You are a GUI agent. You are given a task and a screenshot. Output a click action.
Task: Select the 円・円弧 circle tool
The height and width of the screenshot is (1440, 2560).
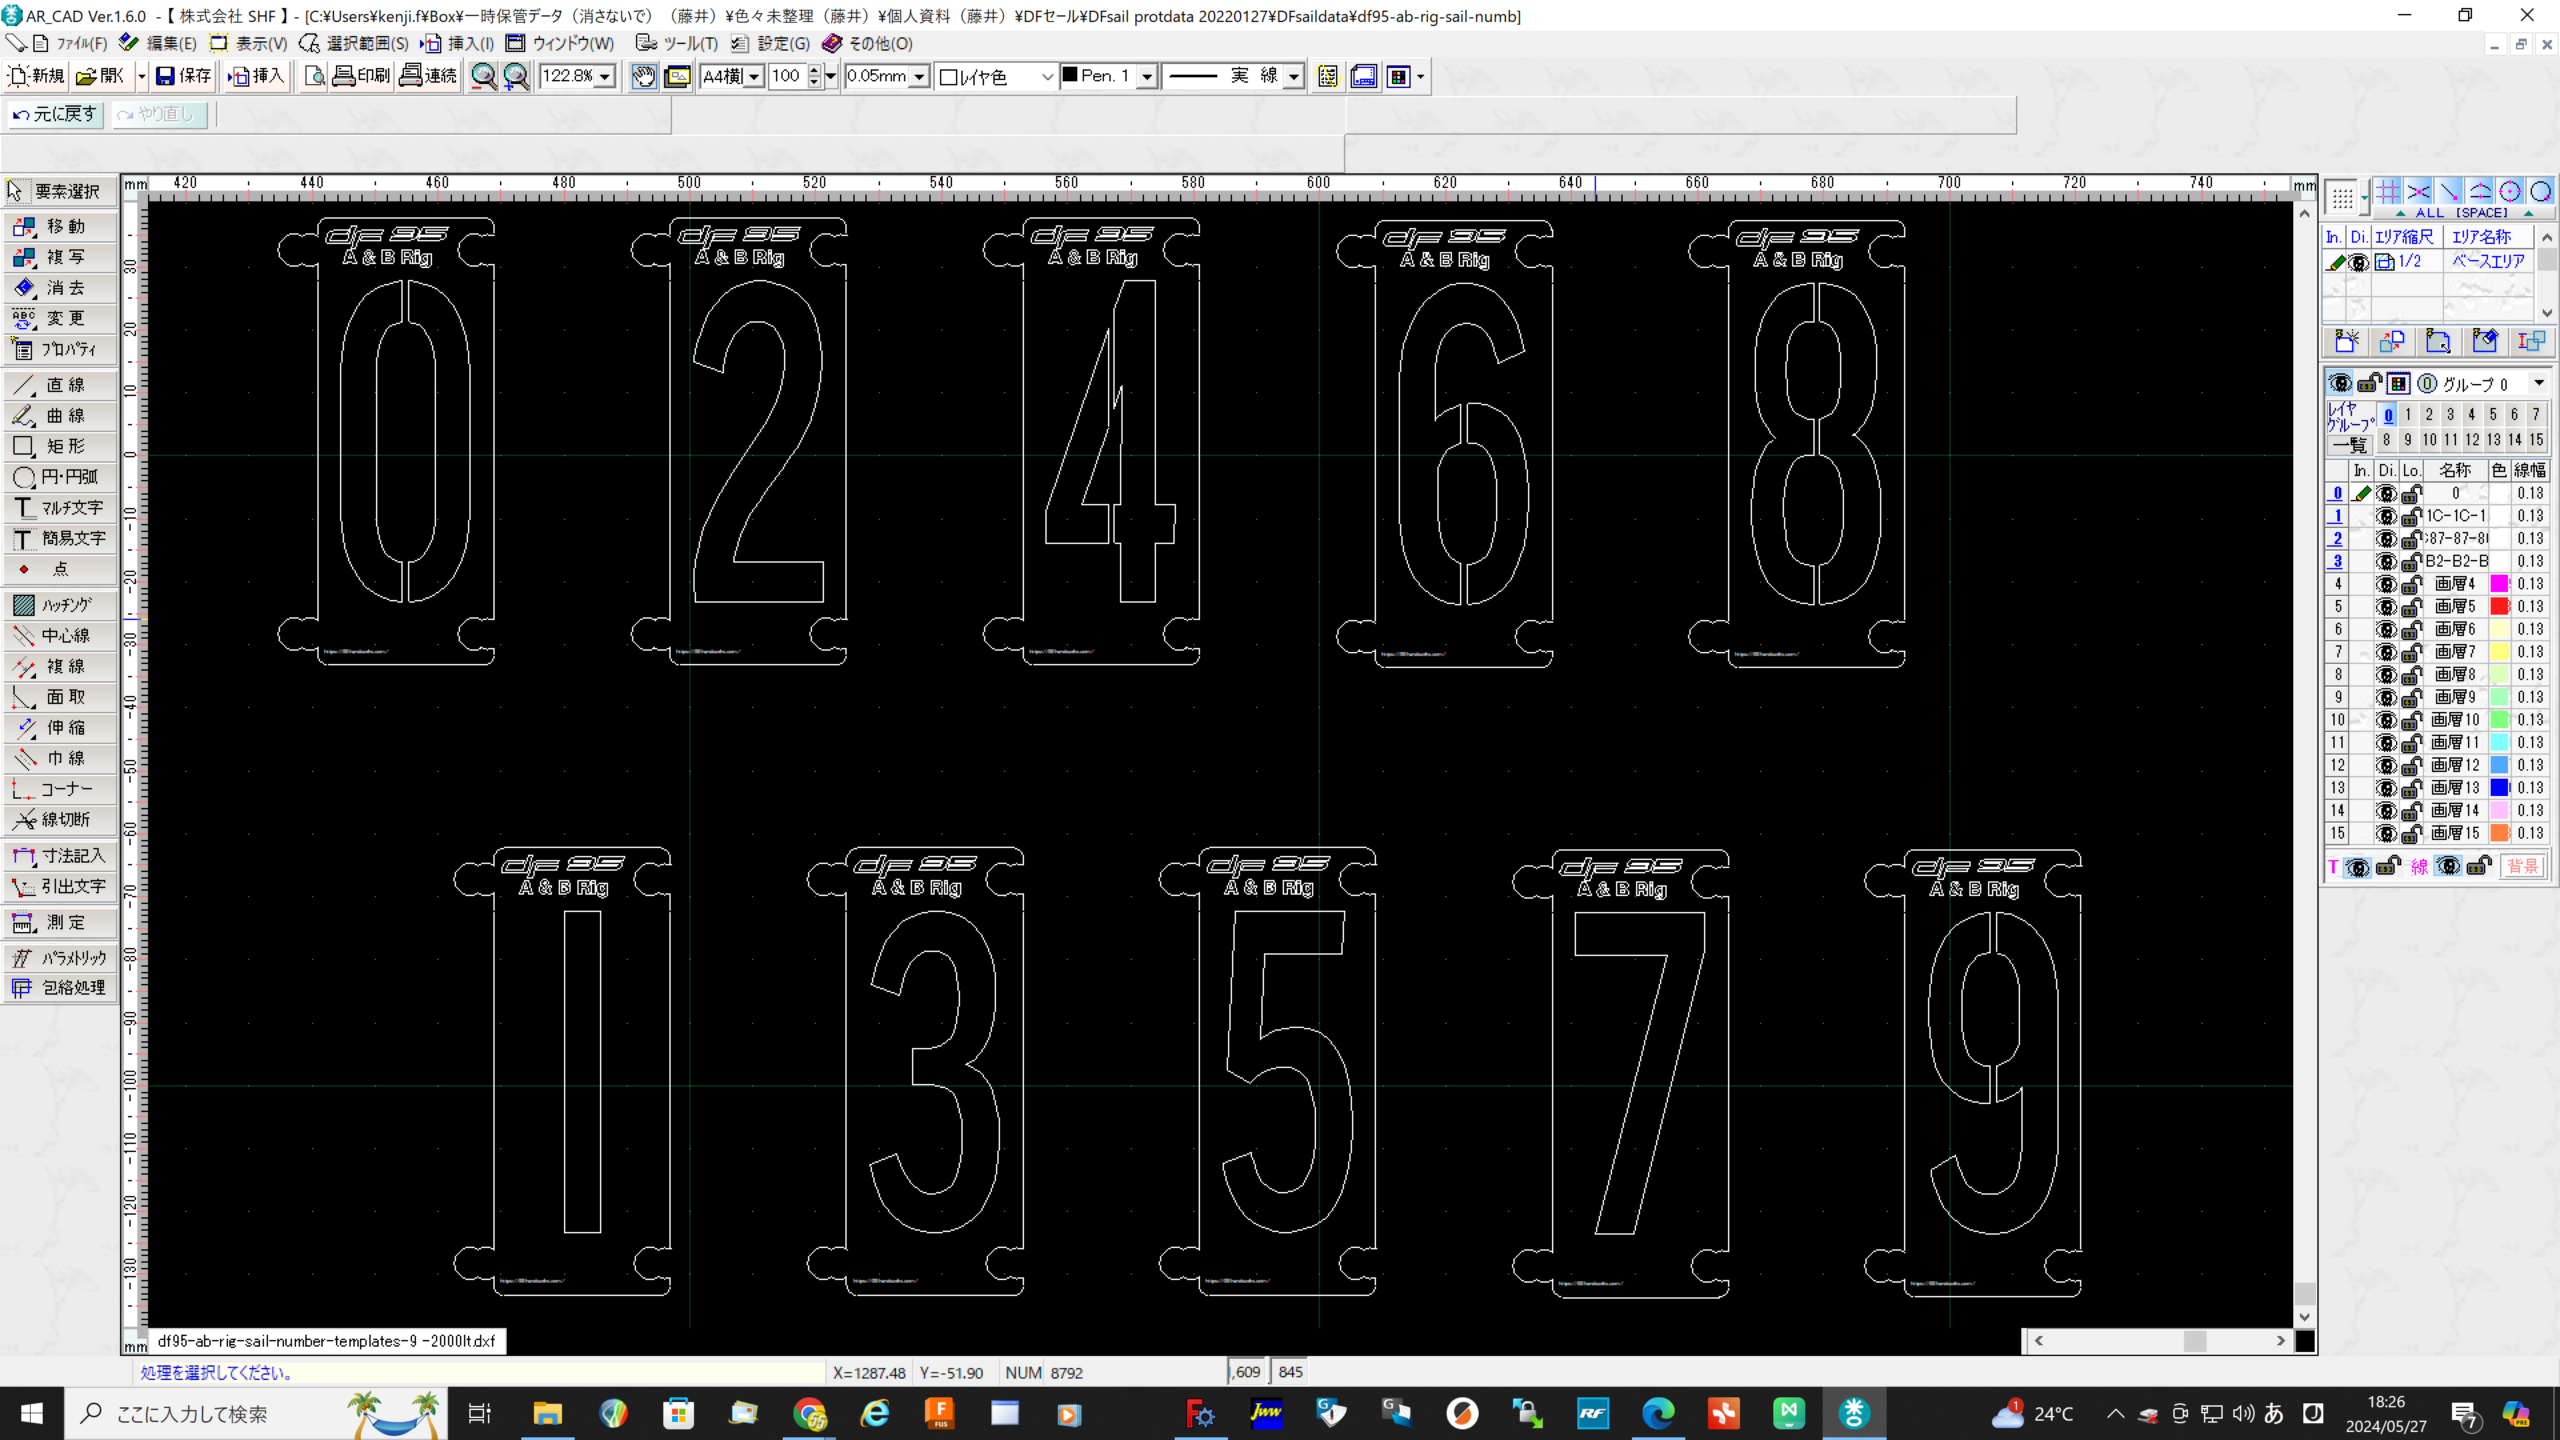click(60, 477)
